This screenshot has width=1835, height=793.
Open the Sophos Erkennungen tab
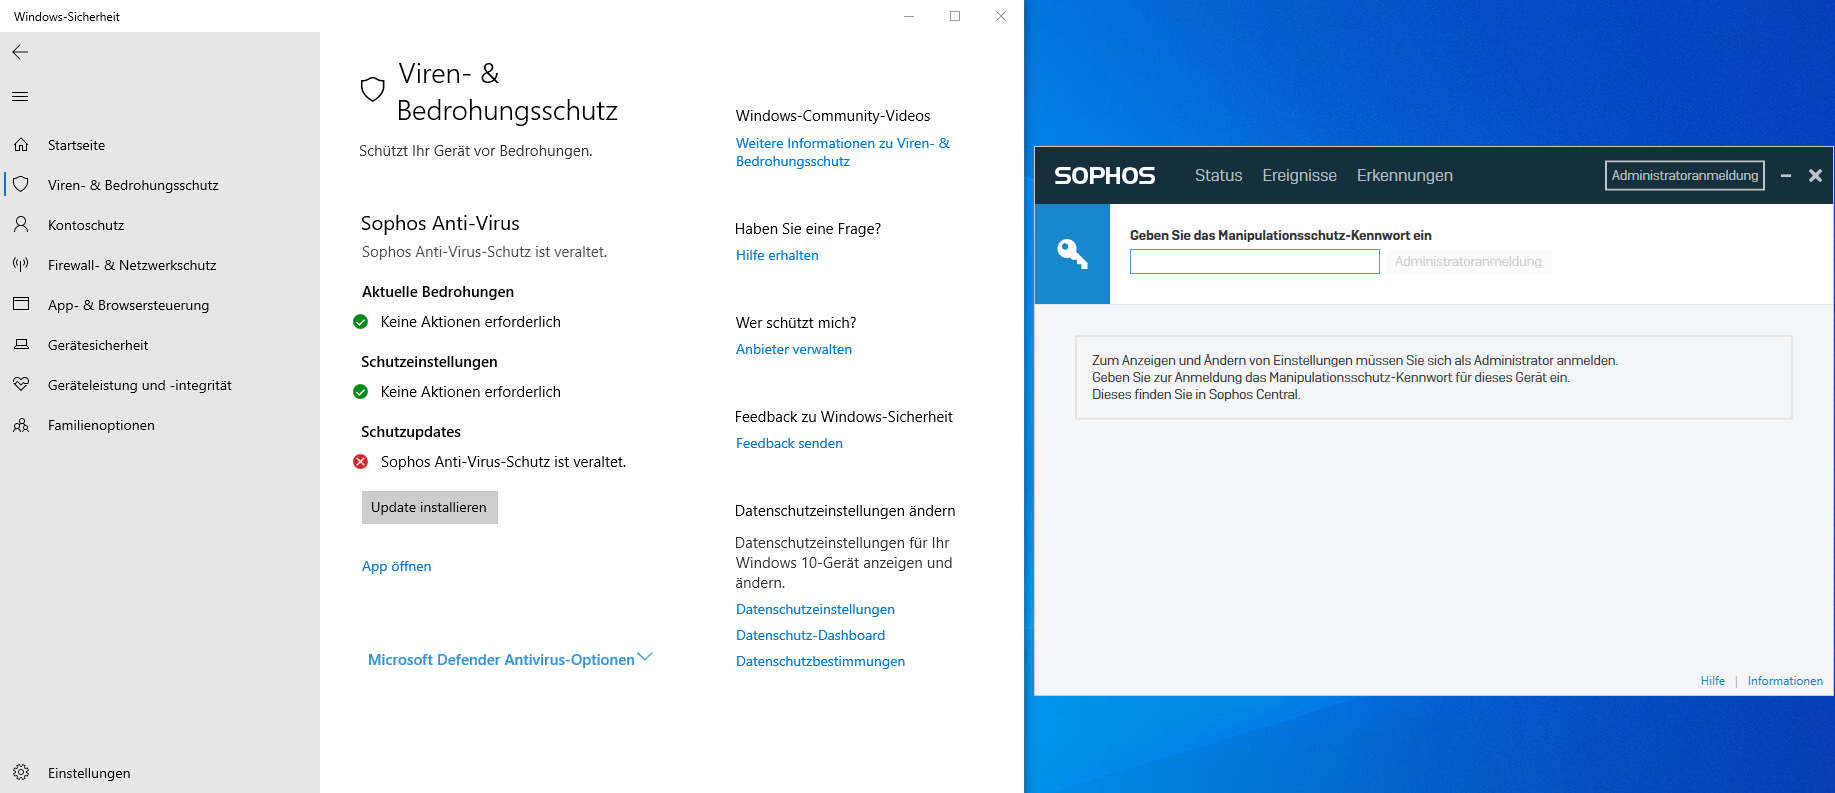pyautogui.click(x=1404, y=176)
